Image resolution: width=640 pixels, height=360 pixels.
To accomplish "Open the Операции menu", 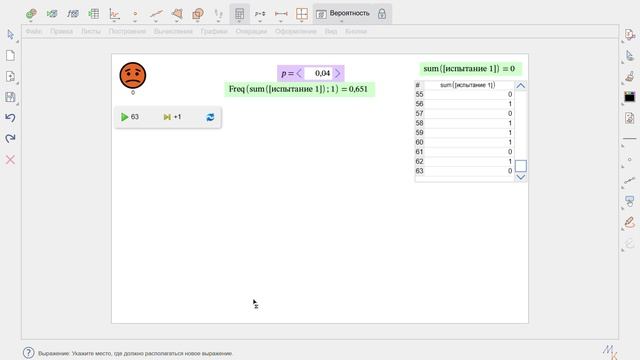I will click(251, 31).
